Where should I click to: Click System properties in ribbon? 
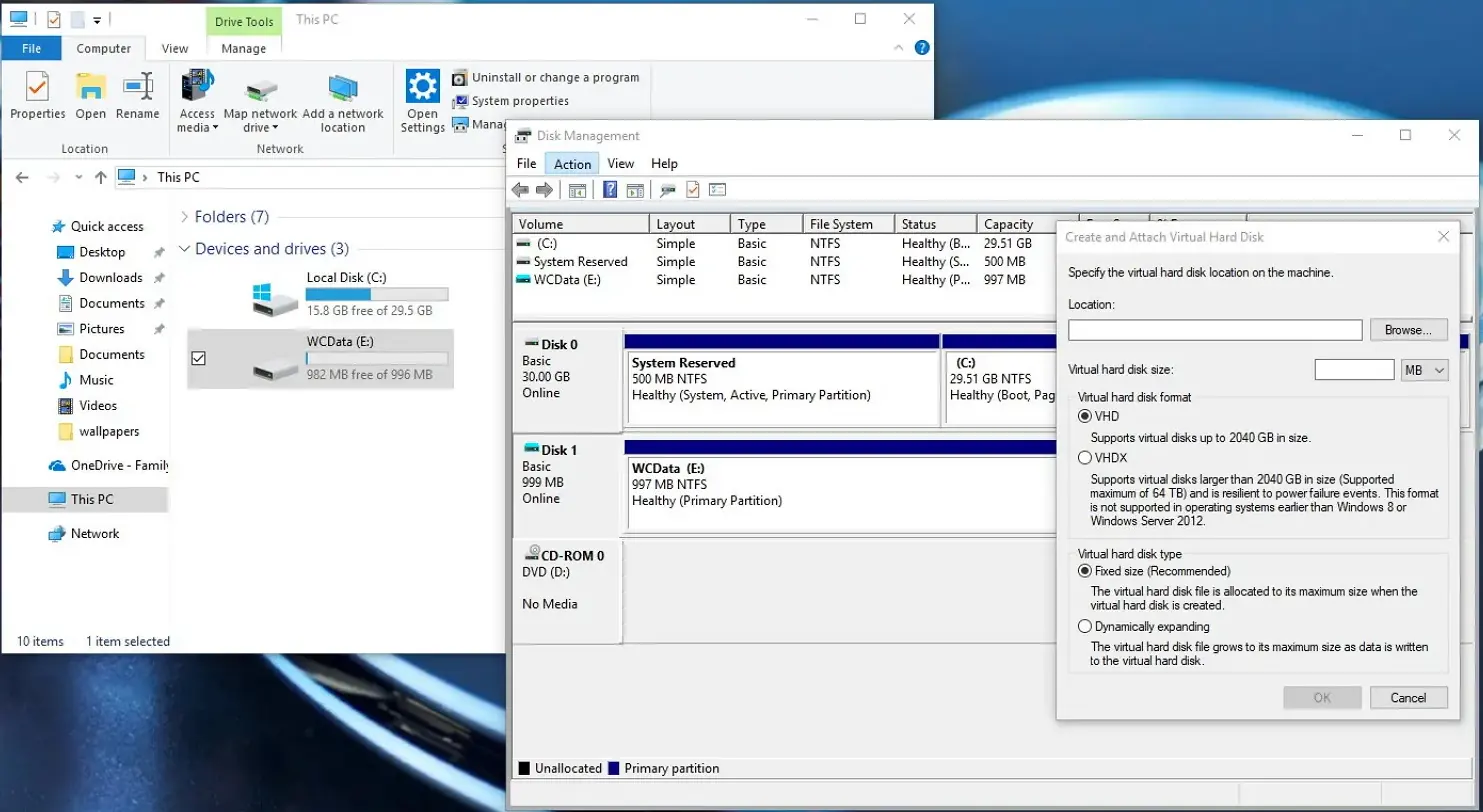click(511, 101)
